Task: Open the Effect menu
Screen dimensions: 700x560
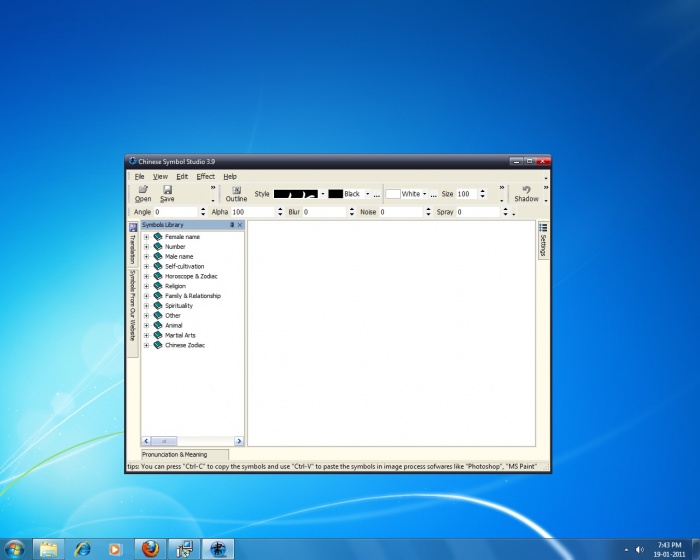Action: tap(205, 176)
